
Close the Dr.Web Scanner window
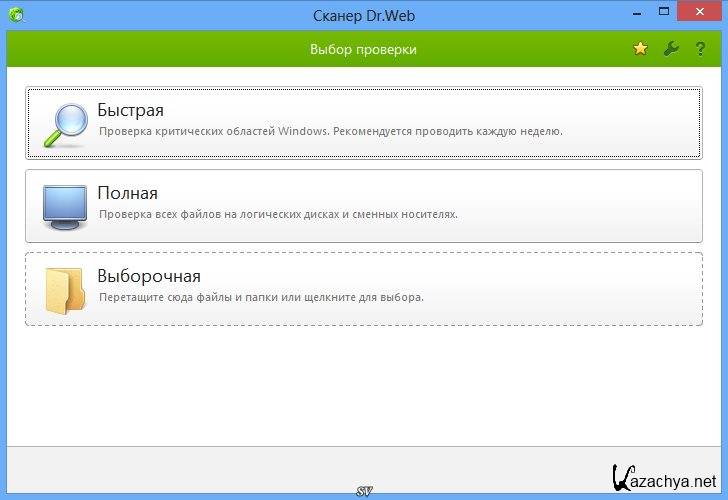pos(696,14)
